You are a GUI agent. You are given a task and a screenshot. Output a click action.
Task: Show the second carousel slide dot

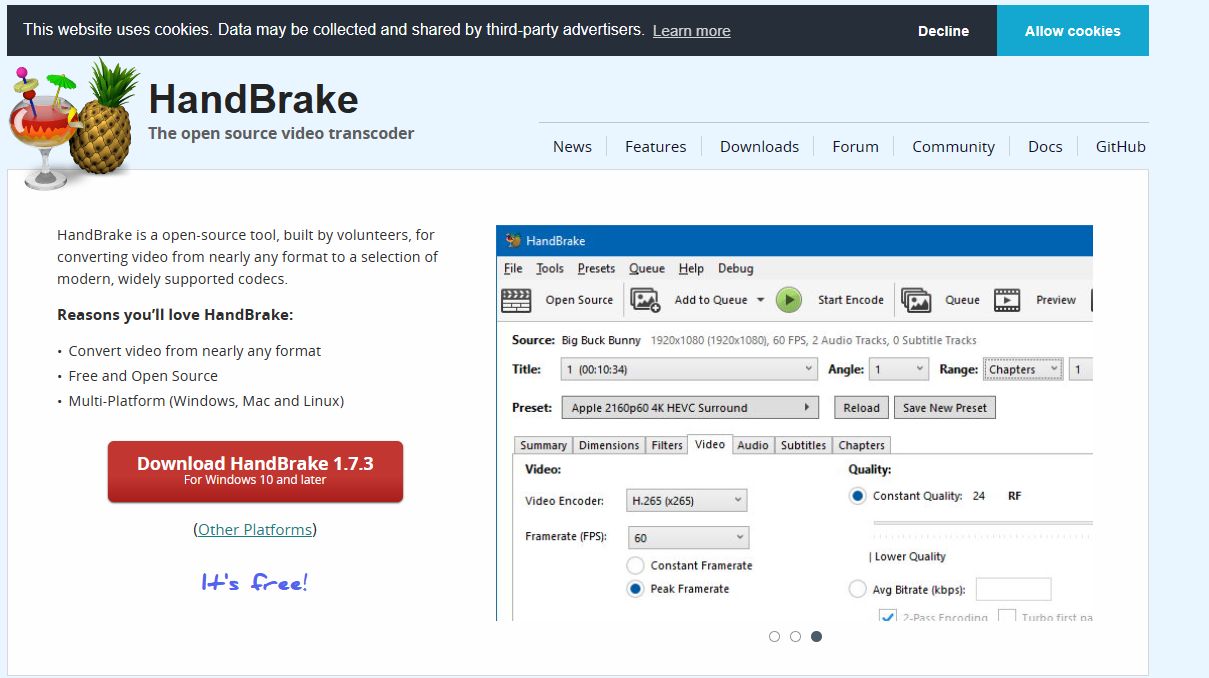click(x=795, y=636)
